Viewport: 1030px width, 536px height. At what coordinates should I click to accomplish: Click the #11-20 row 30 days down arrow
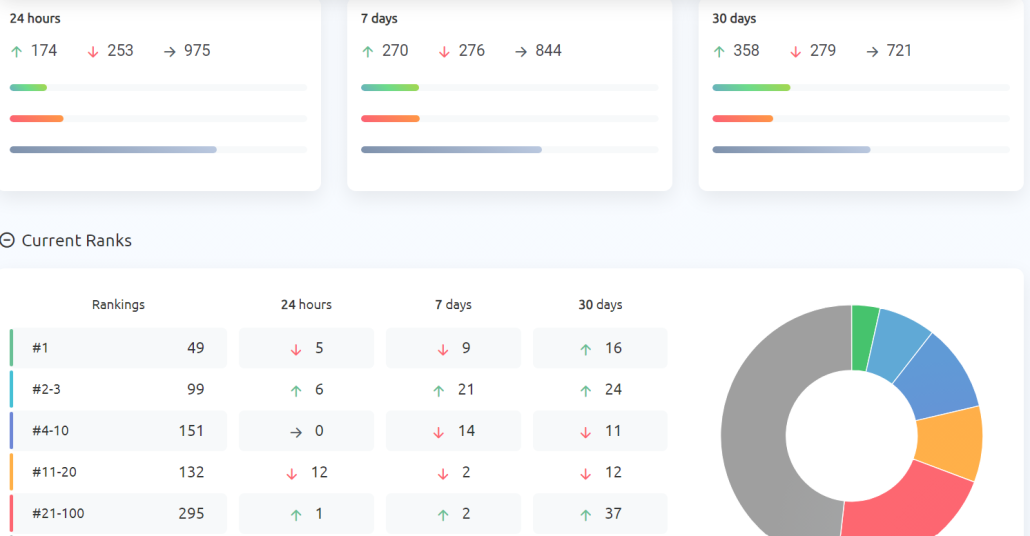coord(586,474)
